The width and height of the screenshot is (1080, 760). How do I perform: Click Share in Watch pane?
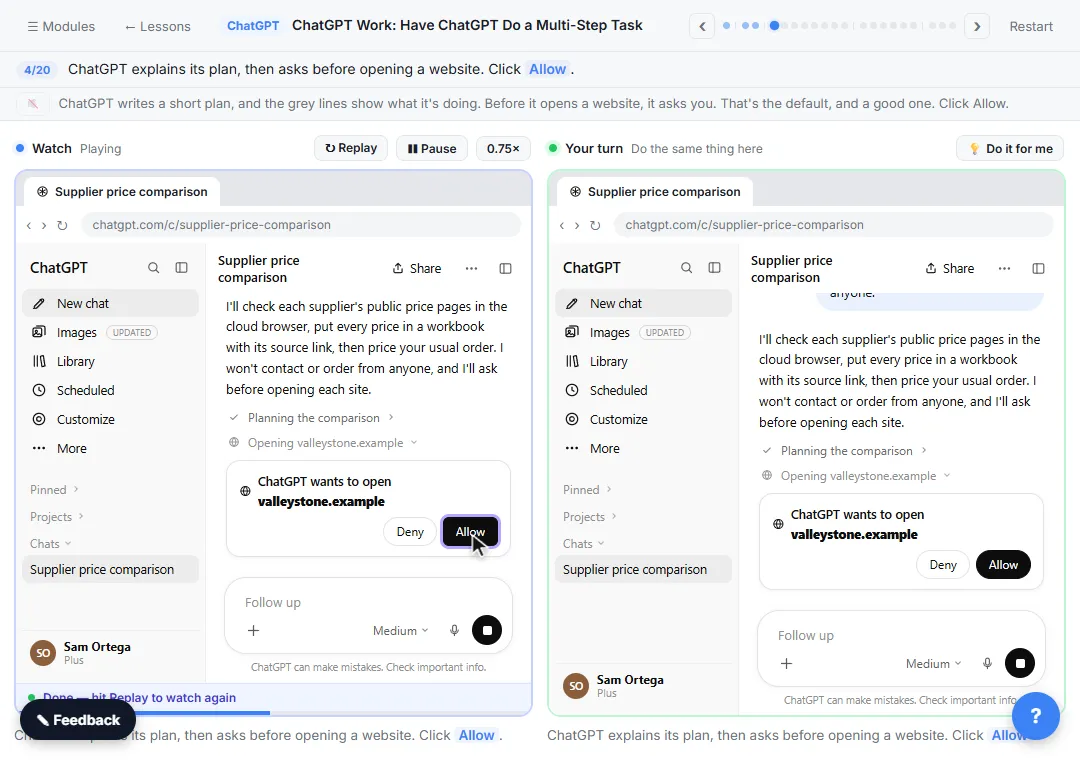point(416,268)
